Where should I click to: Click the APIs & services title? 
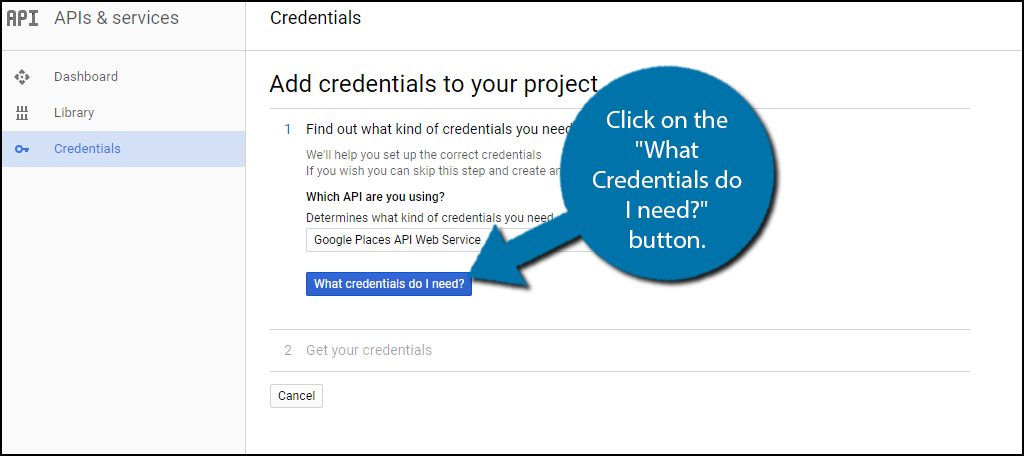click(x=116, y=18)
